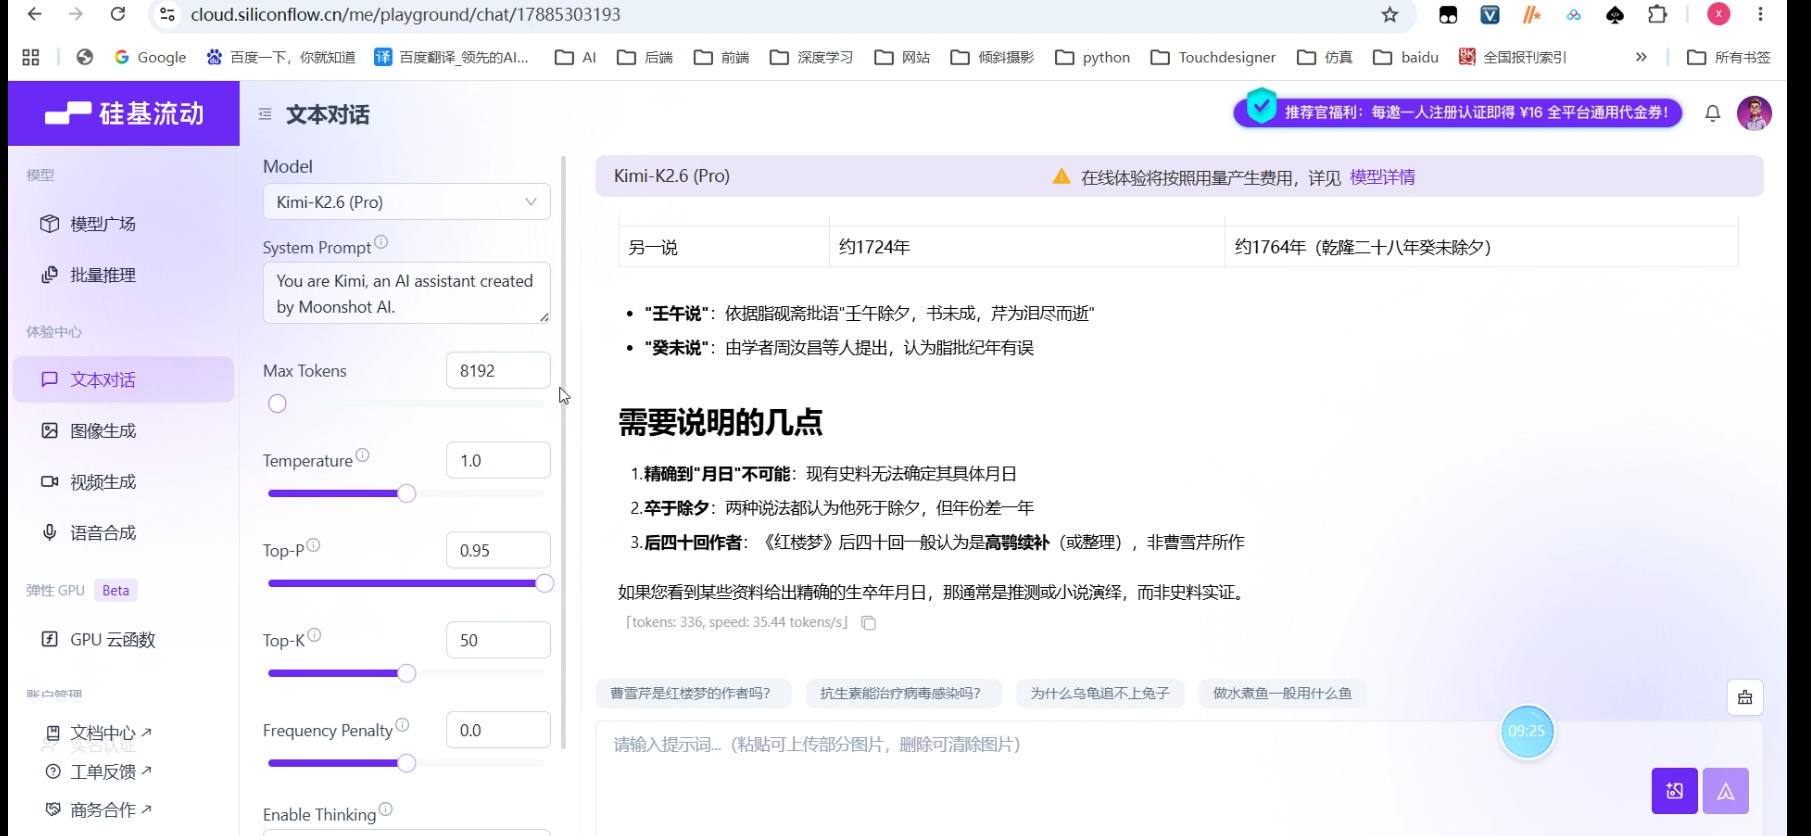Viewport: 1811px width, 836px height.
Task: Expand the python bookmarks folder
Action: point(1093,57)
